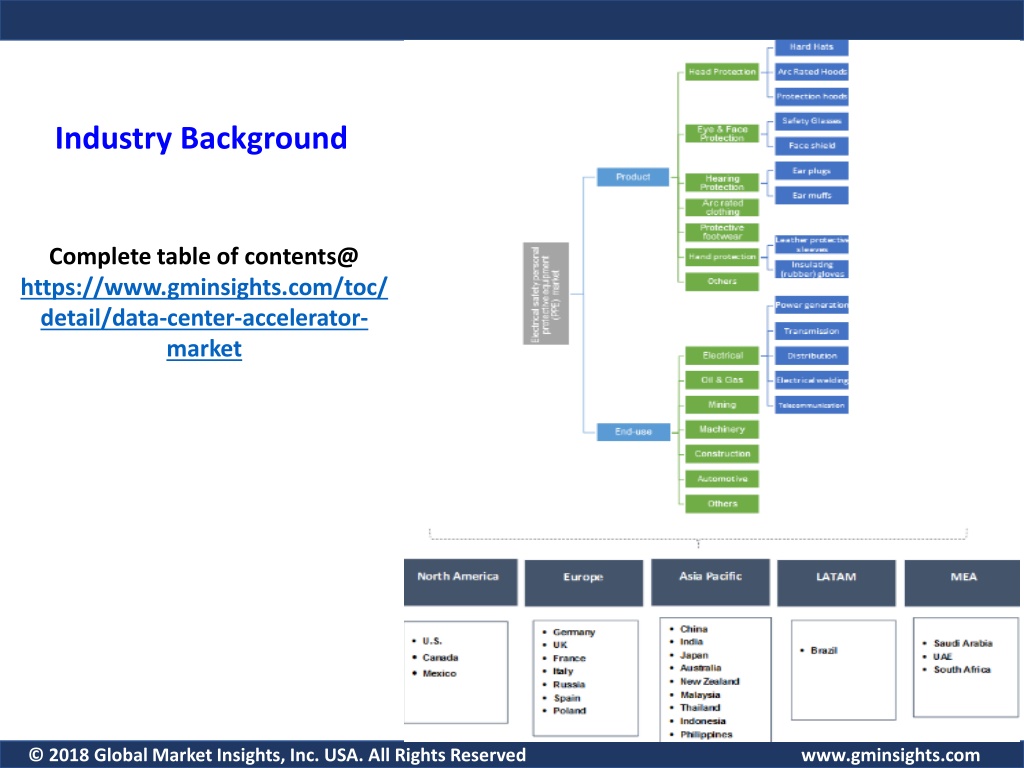Click the Ear muffs box

[812, 195]
